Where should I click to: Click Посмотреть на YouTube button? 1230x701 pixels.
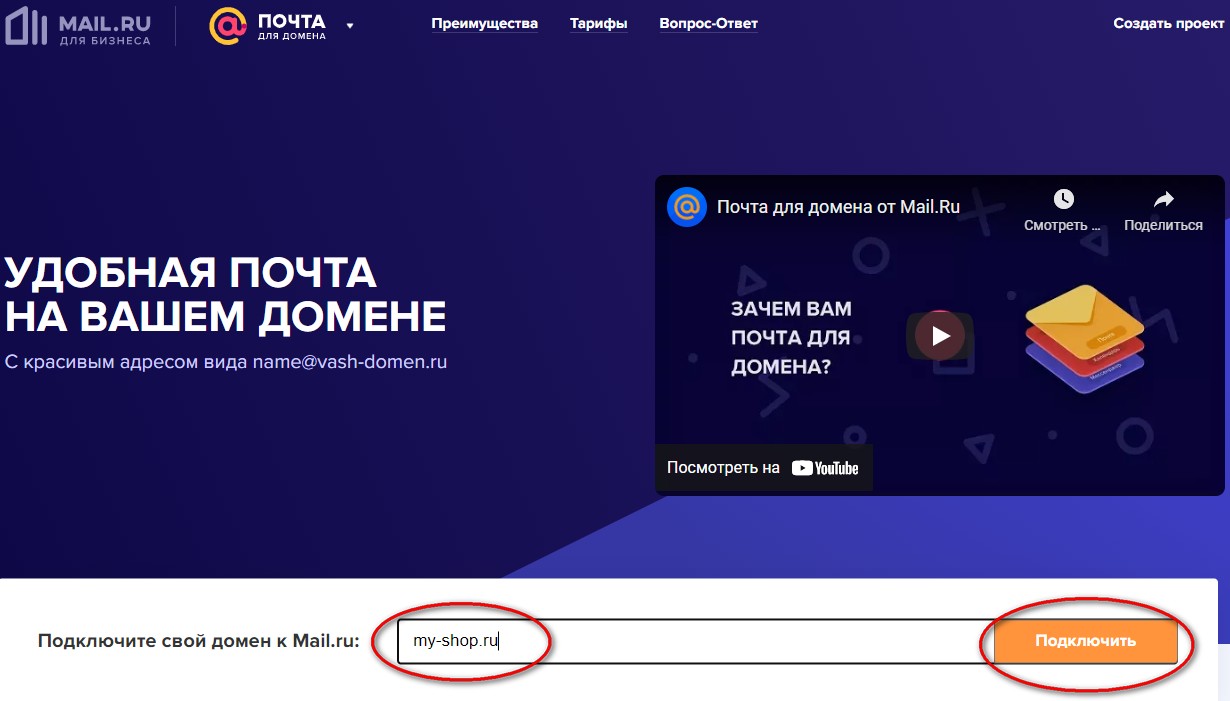coord(763,467)
